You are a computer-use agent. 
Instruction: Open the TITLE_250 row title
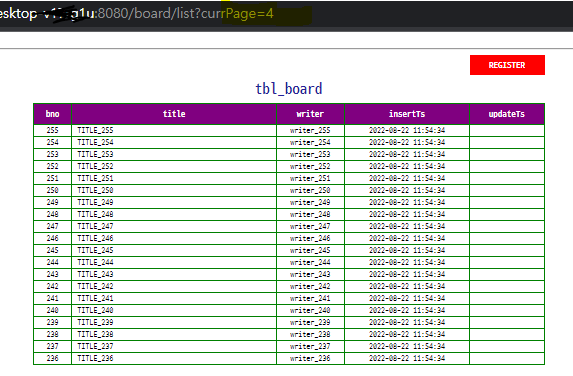pyautogui.click(x=95, y=190)
